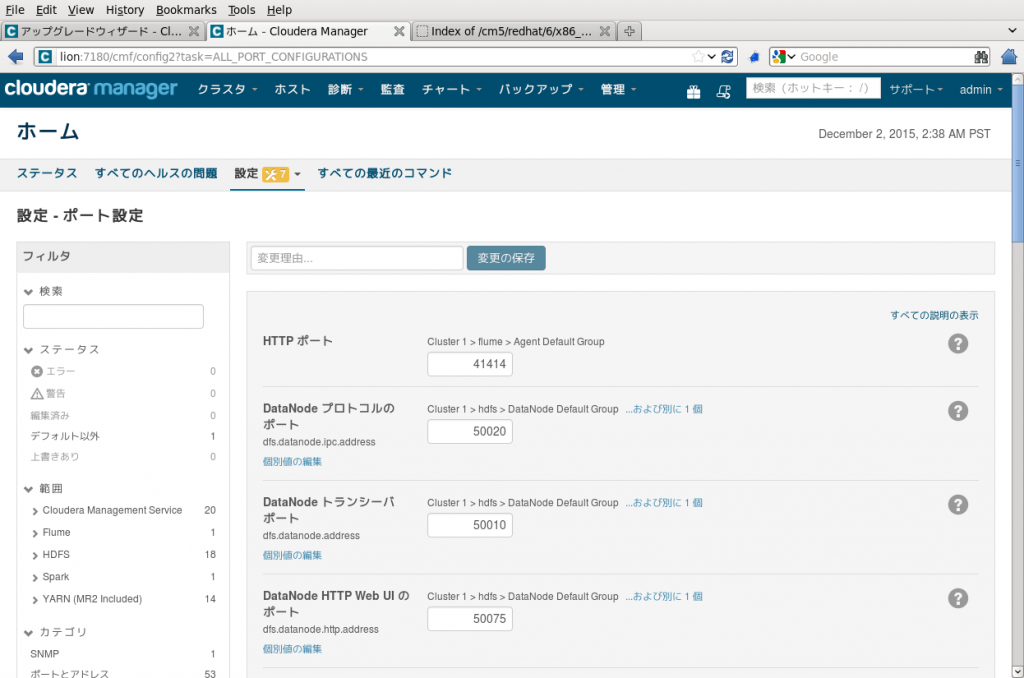The height and width of the screenshot is (678, 1024).
Task: Open the サポート dropdown menu
Action: tap(916, 89)
